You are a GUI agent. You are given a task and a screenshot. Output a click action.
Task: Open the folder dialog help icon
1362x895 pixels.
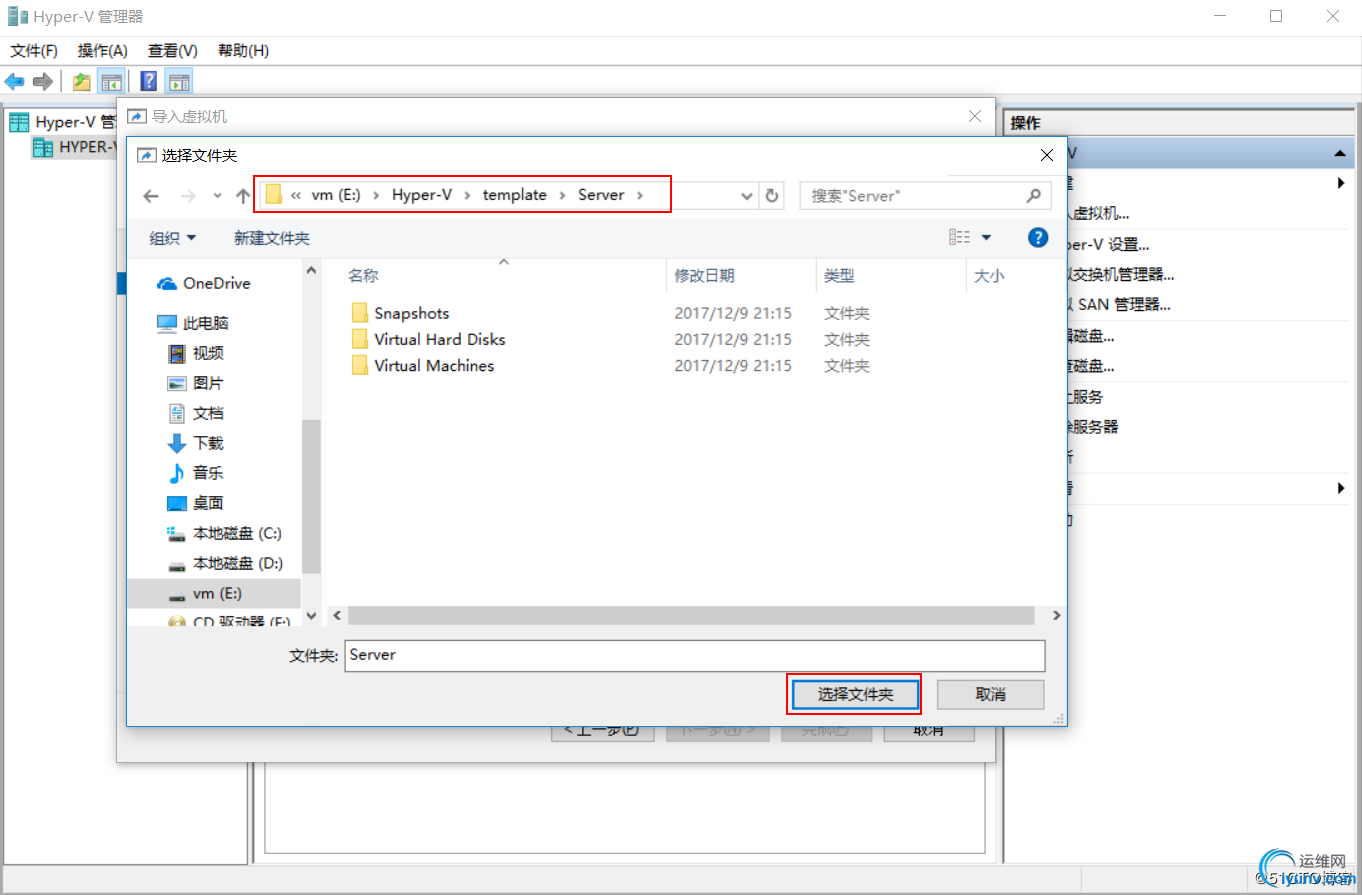(x=1038, y=238)
